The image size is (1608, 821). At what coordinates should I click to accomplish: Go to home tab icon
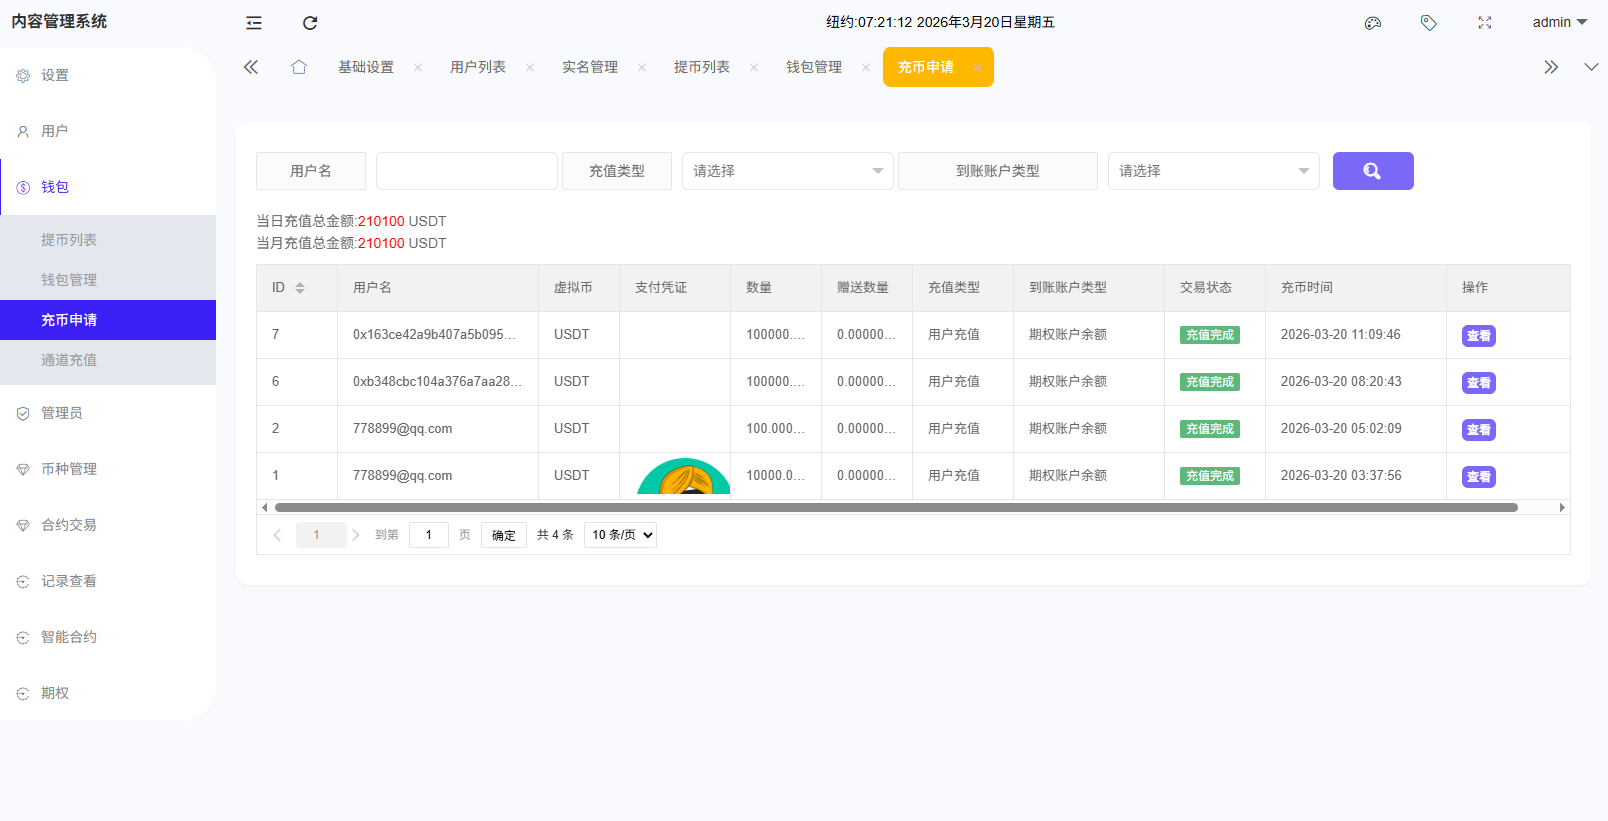pos(299,67)
